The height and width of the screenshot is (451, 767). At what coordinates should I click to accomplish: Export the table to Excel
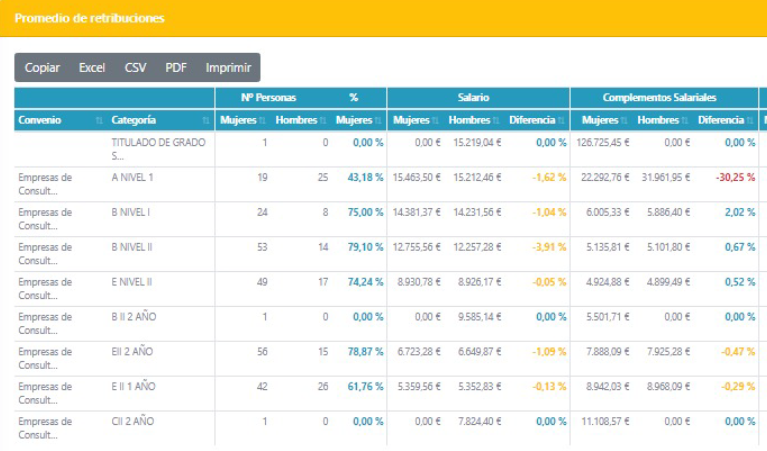coord(92,68)
